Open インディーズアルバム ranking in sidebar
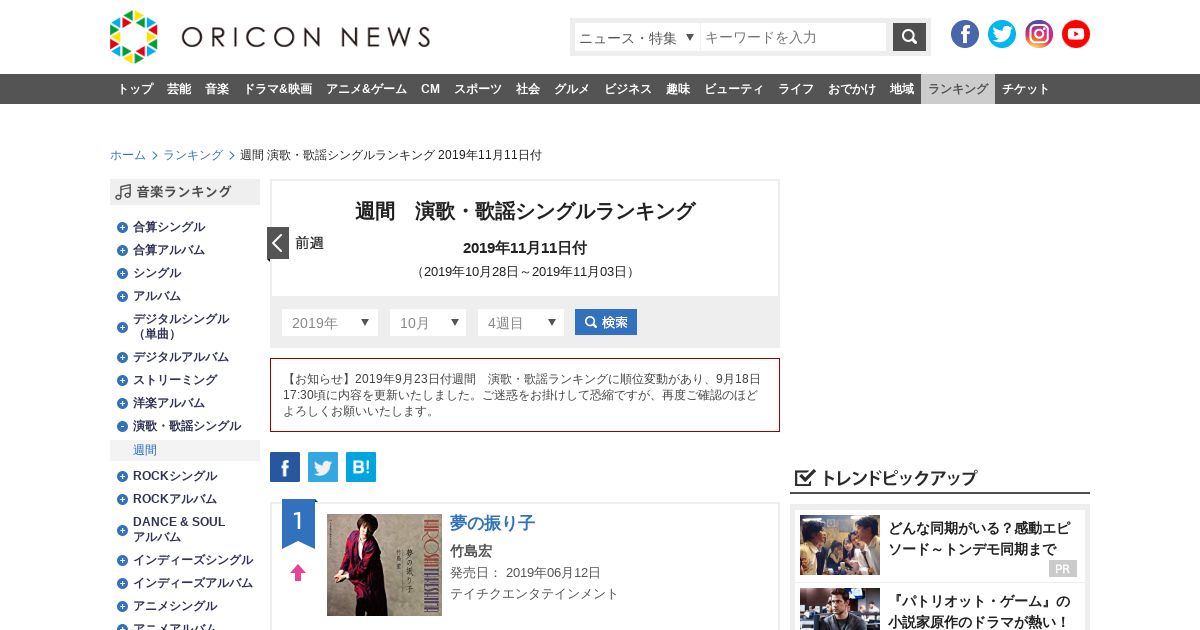Image resolution: width=1200 pixels, height=630 pixels. click(x=193, y=583)
